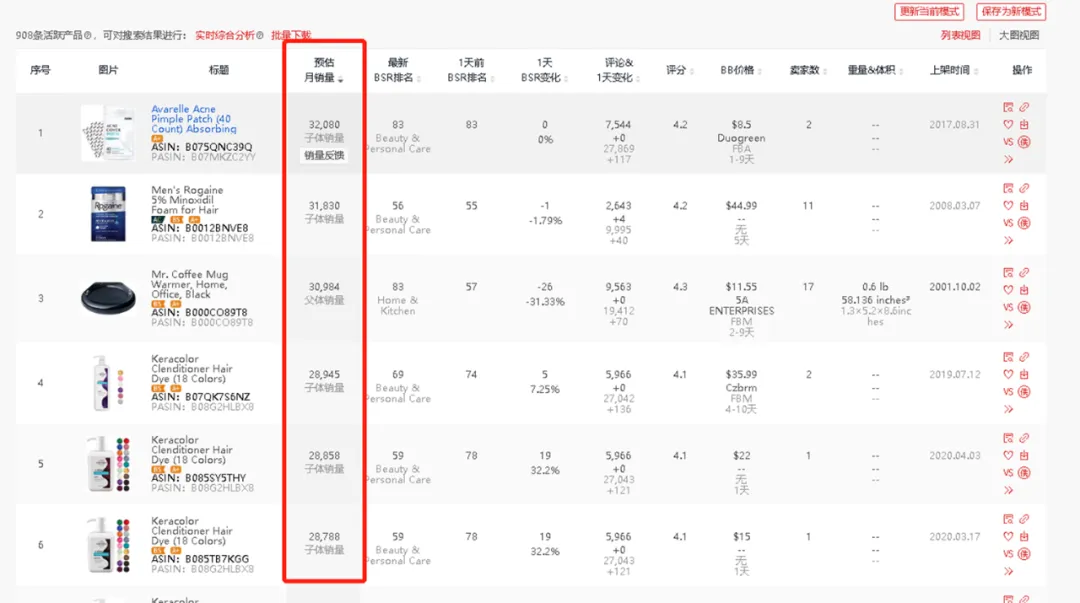This screenshot has height=603, width=1080.
Task: Expand more actions chevron on Avarelle row
Action: click(x=1008, y=159)
